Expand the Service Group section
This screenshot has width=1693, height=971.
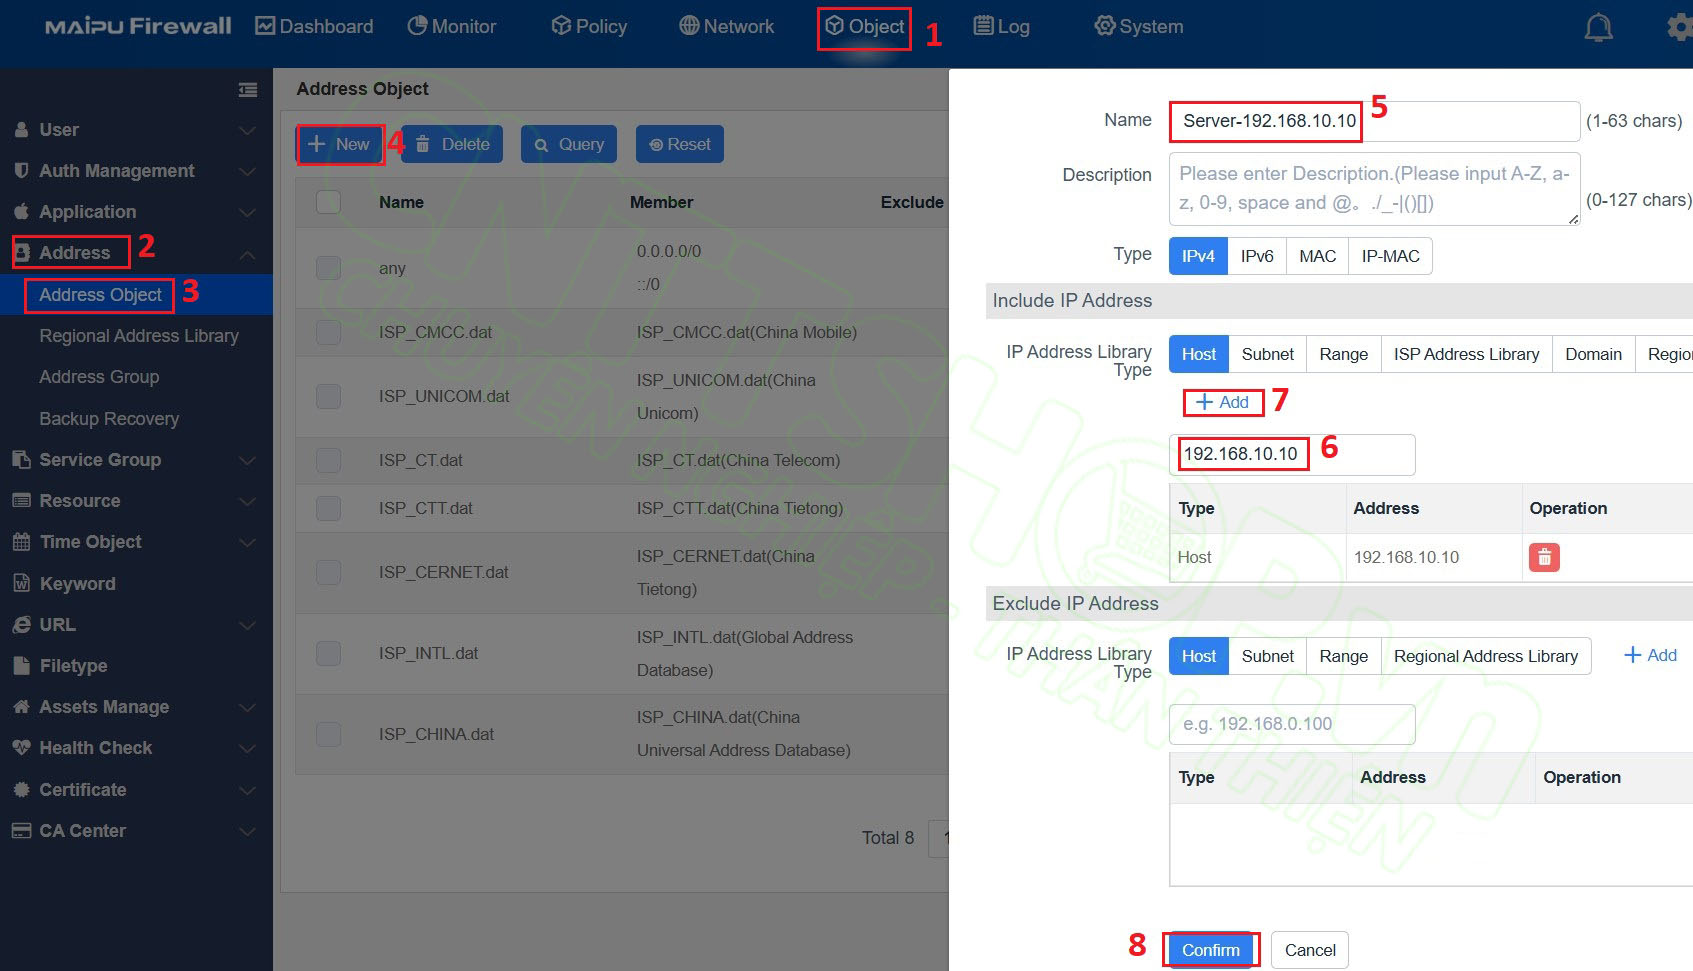click(x=247, y=460)
